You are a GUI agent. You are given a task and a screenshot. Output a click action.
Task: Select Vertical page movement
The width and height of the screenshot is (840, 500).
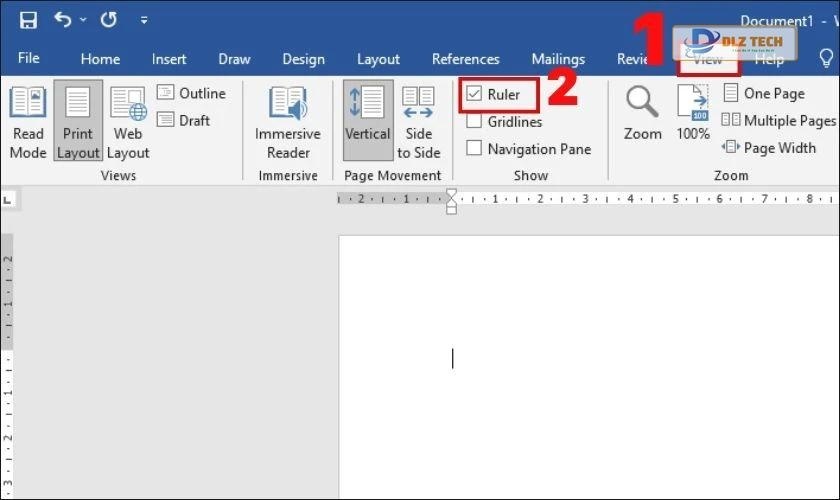point(368,121)
